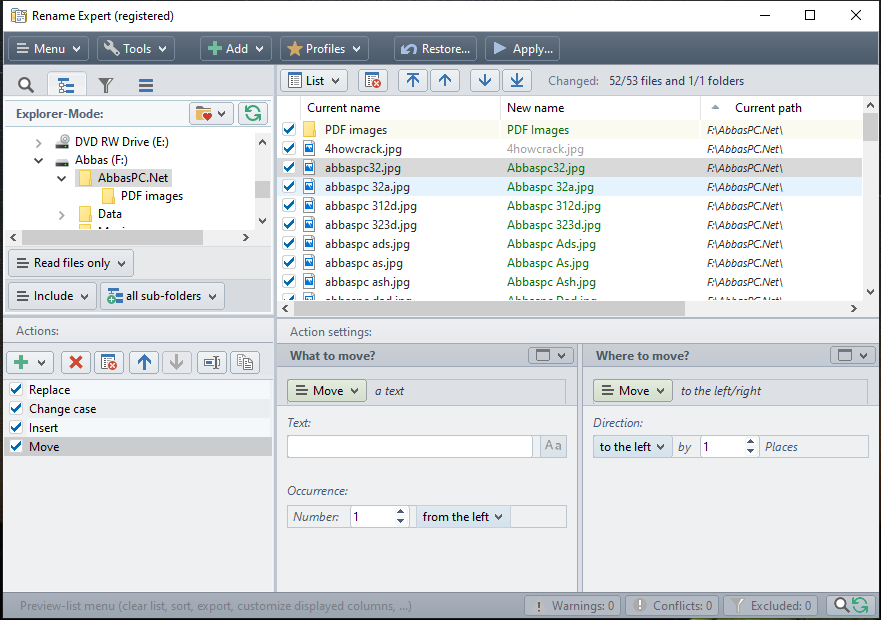Open the Add menu
881x620 pixels.
click(236, 49)
